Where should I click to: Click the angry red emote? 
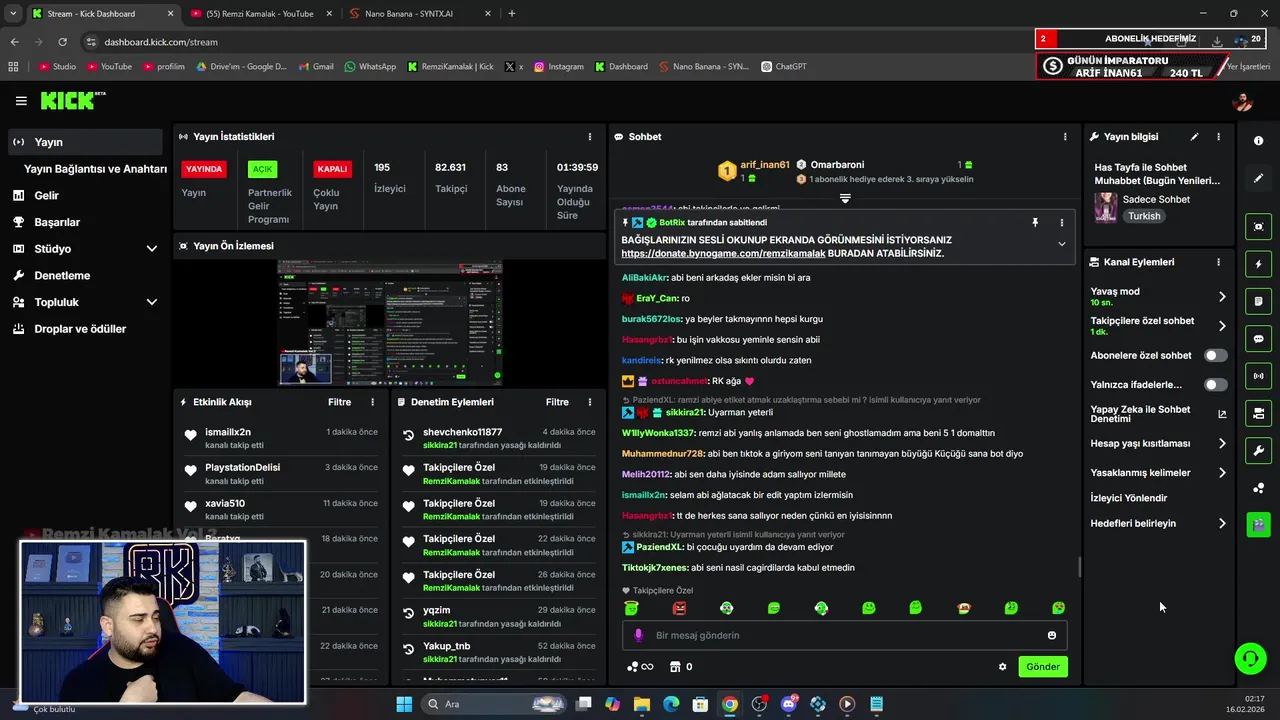[x=680, y=608]
